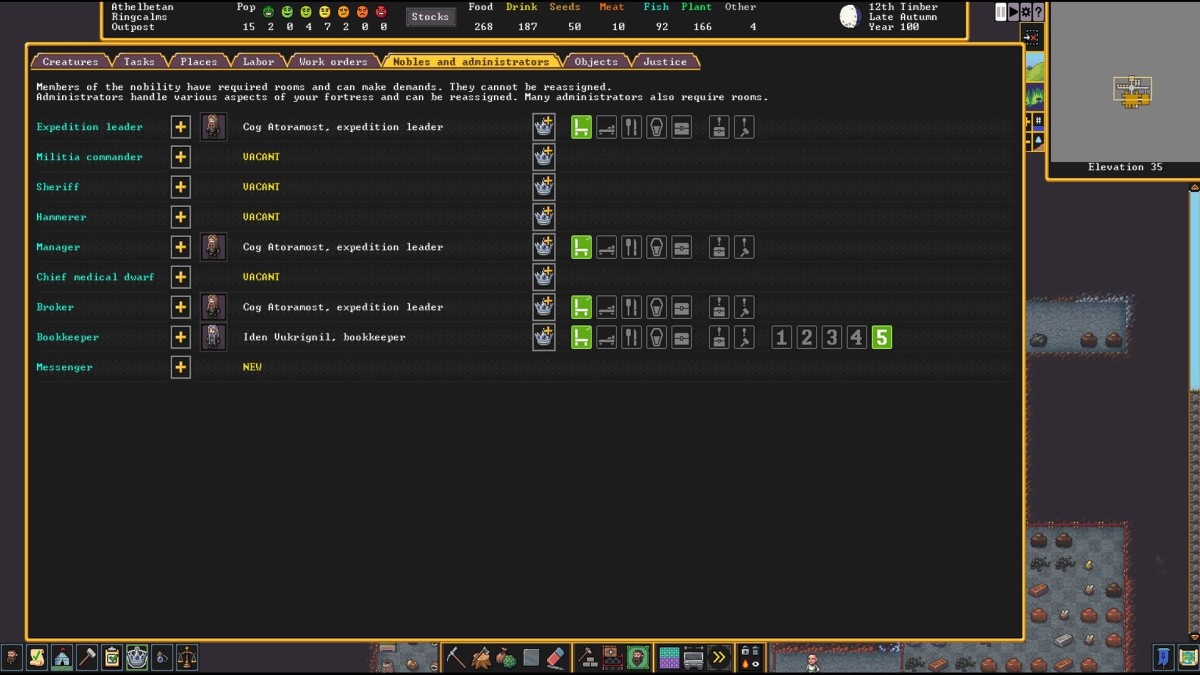Click the blue banner icon at bottom right
This screenshot has height=675, width=1200.
pos(1164,657)
